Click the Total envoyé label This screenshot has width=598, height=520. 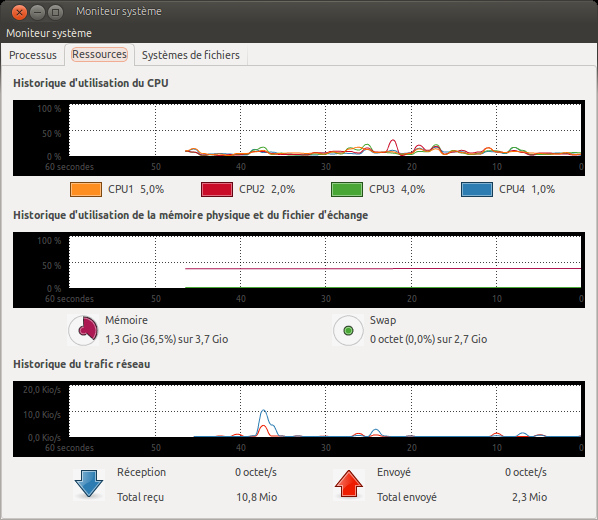click(x=407, y=497)
